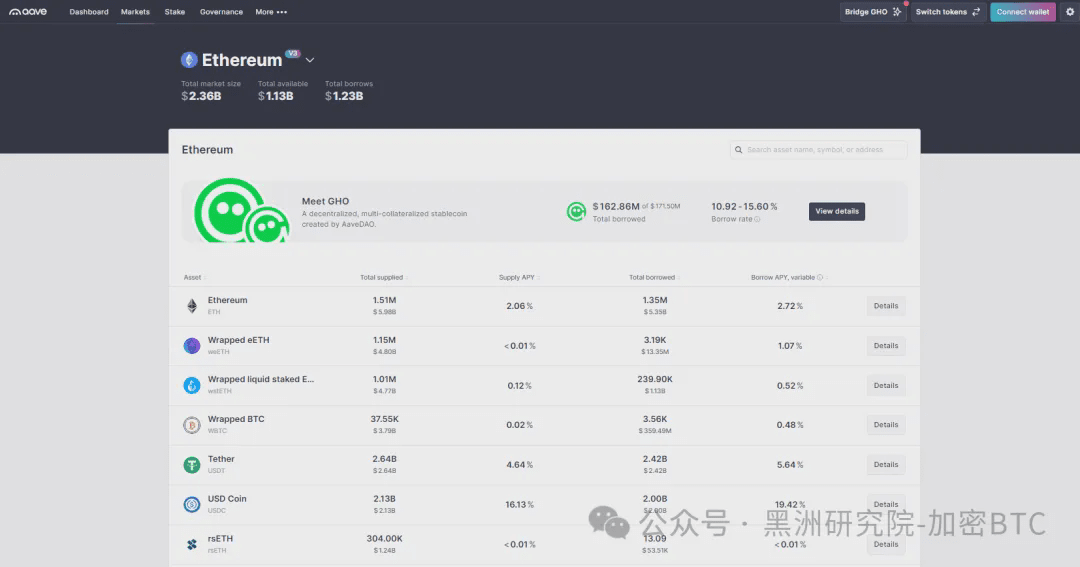
Task: Click the $2.36B total market size
Action: click(x=201, y=96)
